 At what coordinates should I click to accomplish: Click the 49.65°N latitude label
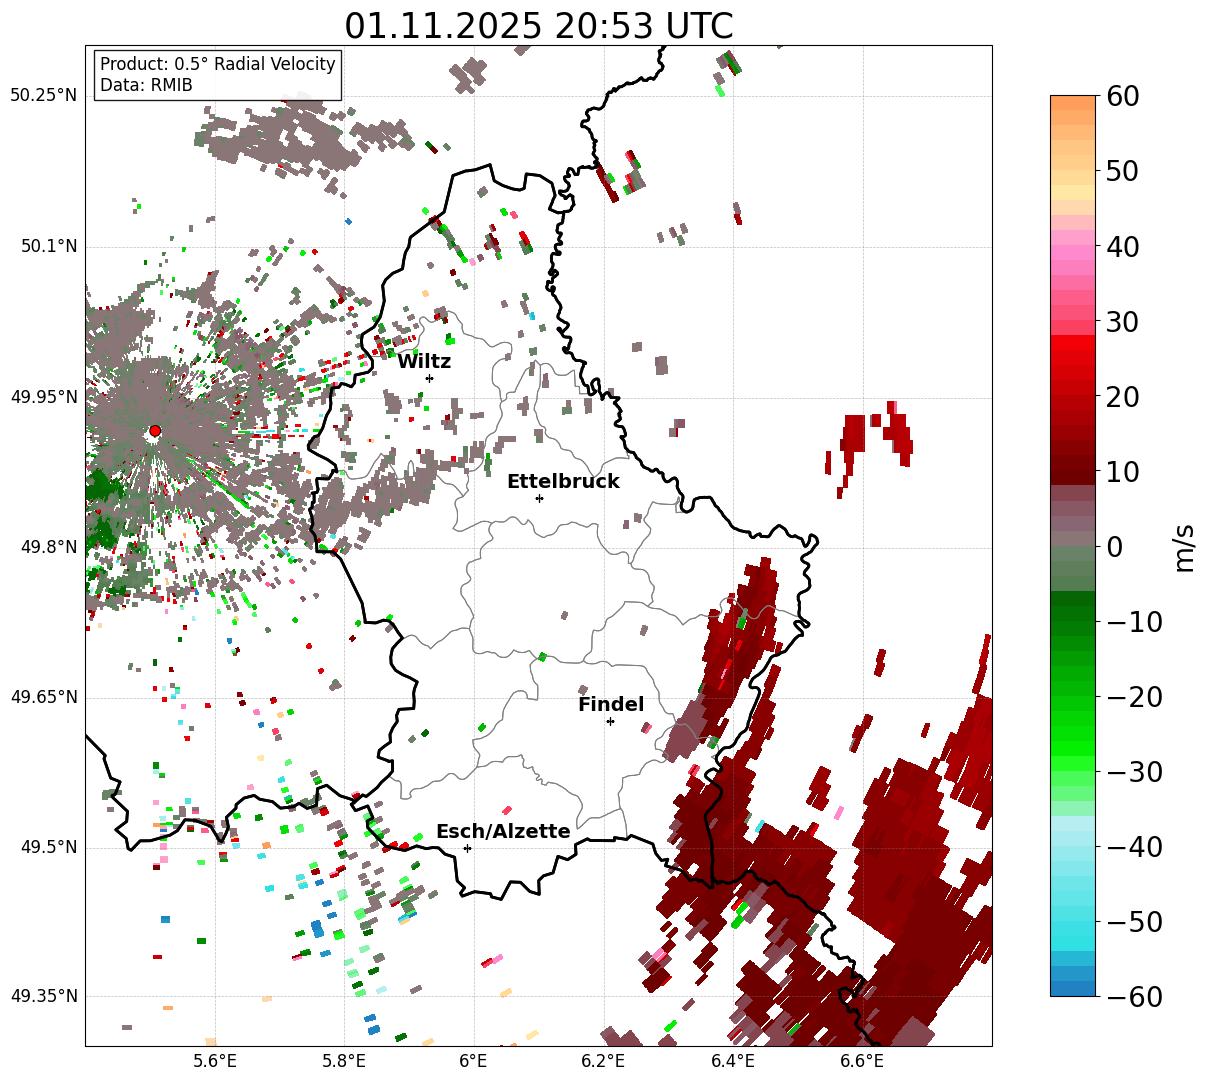click(43, 697)
